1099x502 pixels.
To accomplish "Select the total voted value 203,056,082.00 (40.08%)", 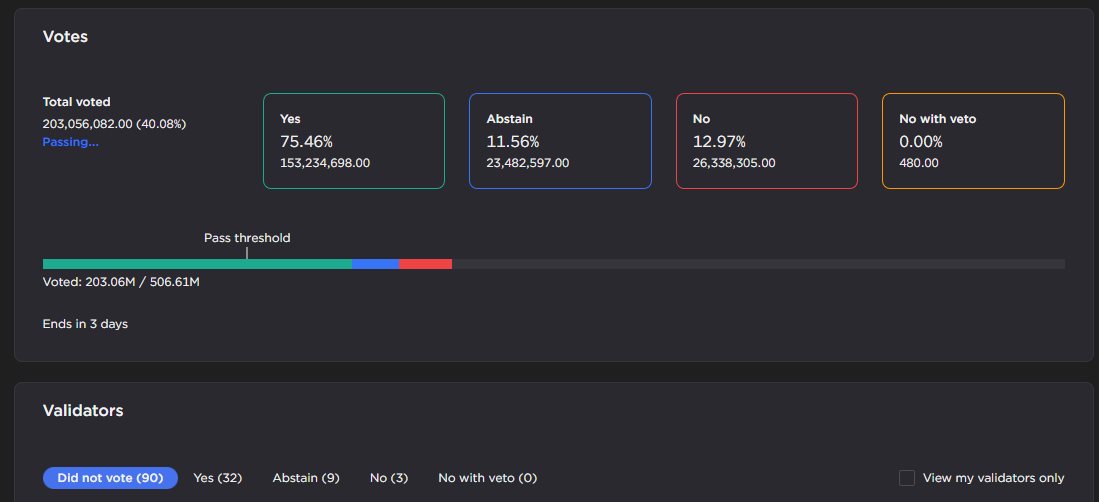I will (x=114, y=124).
